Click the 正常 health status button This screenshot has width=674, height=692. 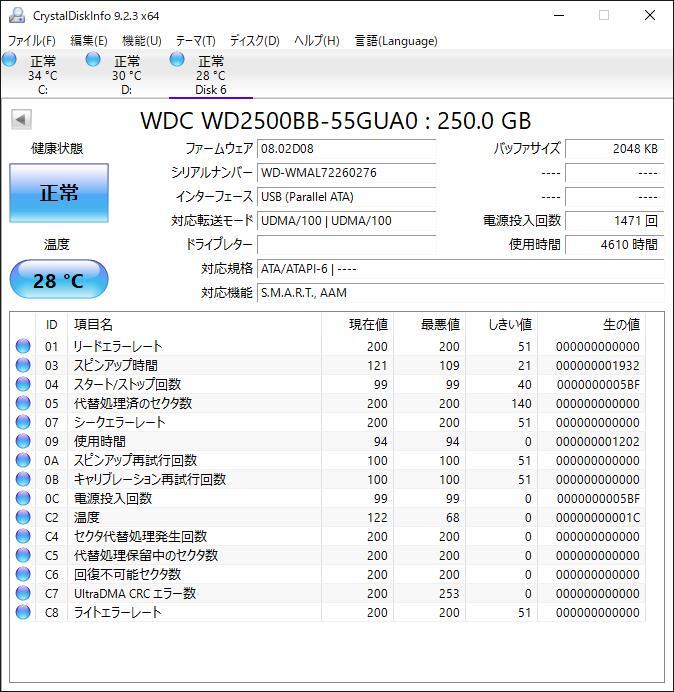[59, 193]
